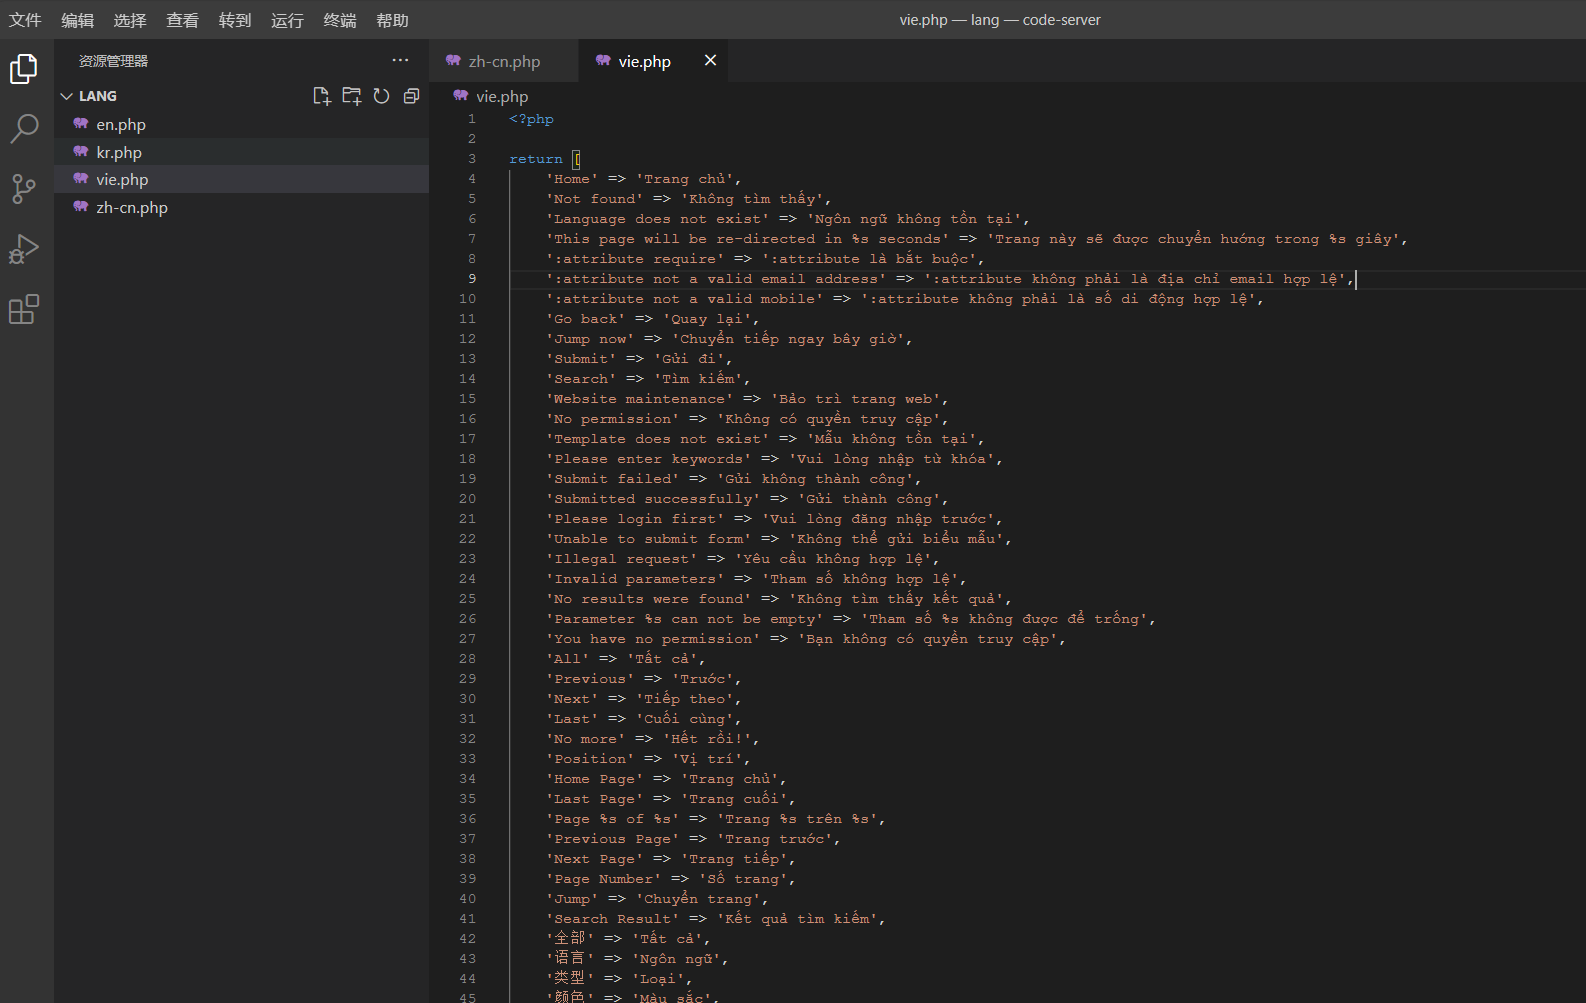Collapse all folders using the collapse icon
This screenshot has height=1003, width=1586.
(x=411, y=96)
